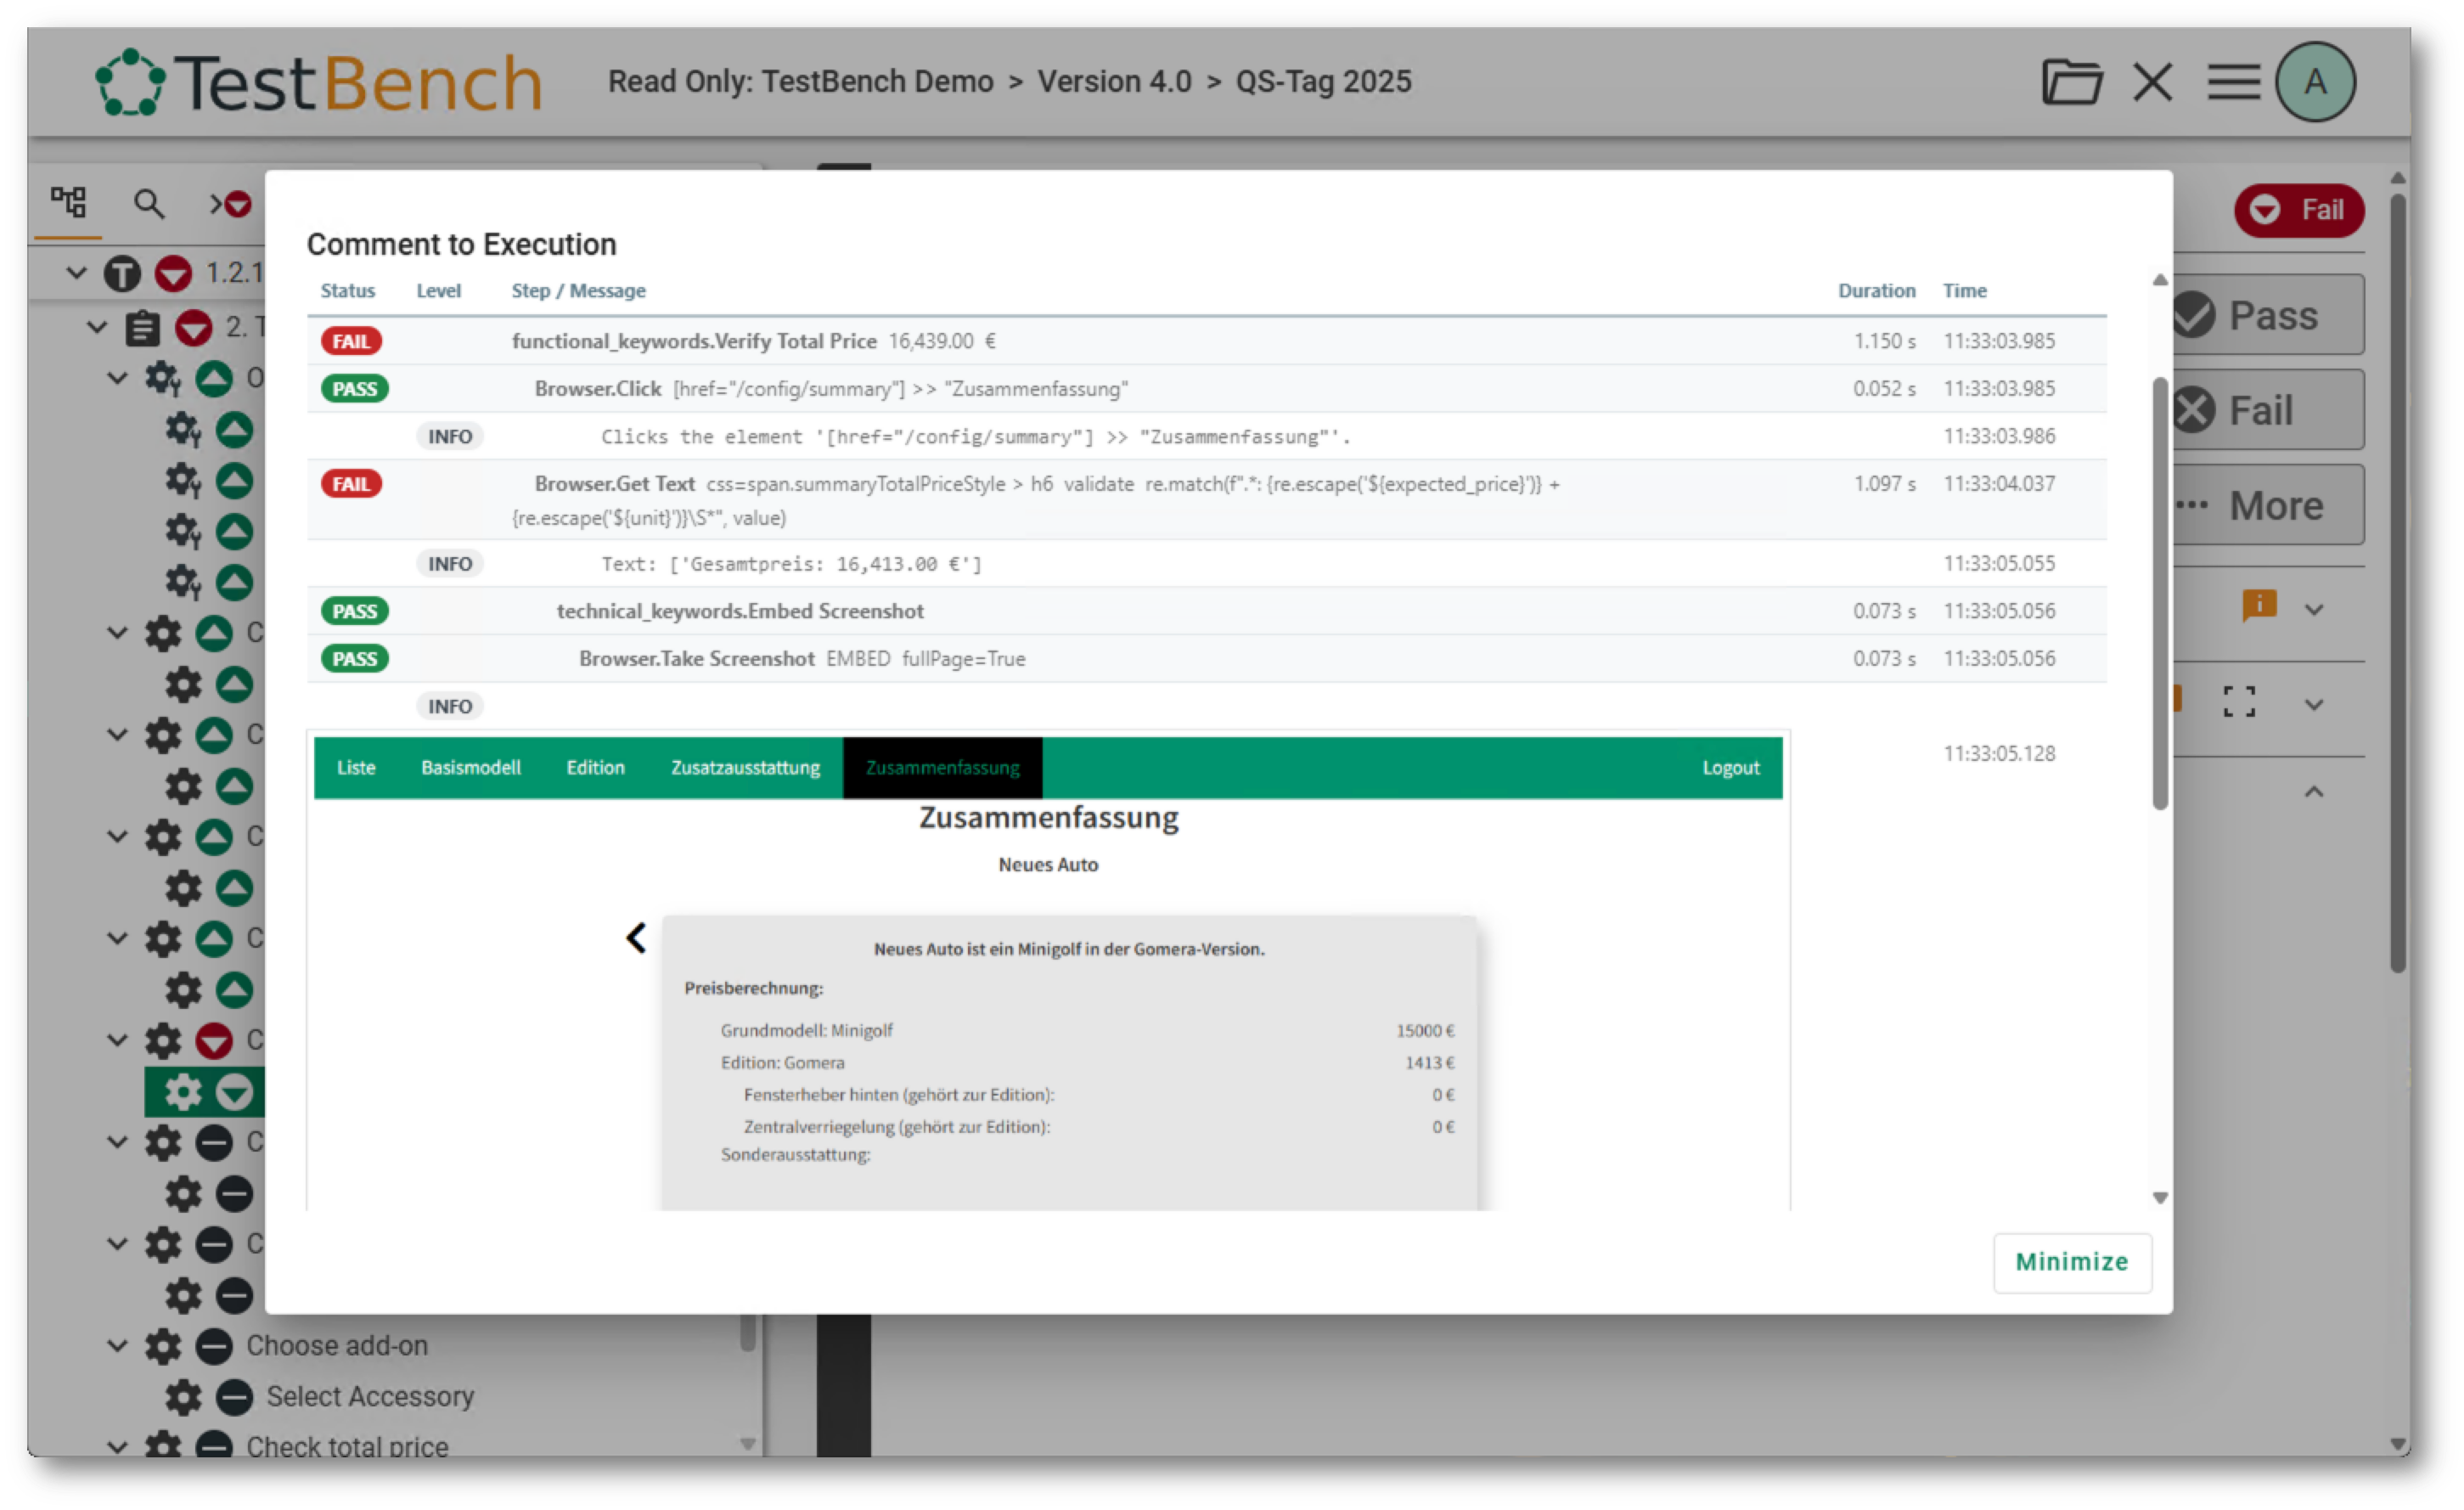
Task: Click the Logout link in screenshot
Action: [1730, 768]
